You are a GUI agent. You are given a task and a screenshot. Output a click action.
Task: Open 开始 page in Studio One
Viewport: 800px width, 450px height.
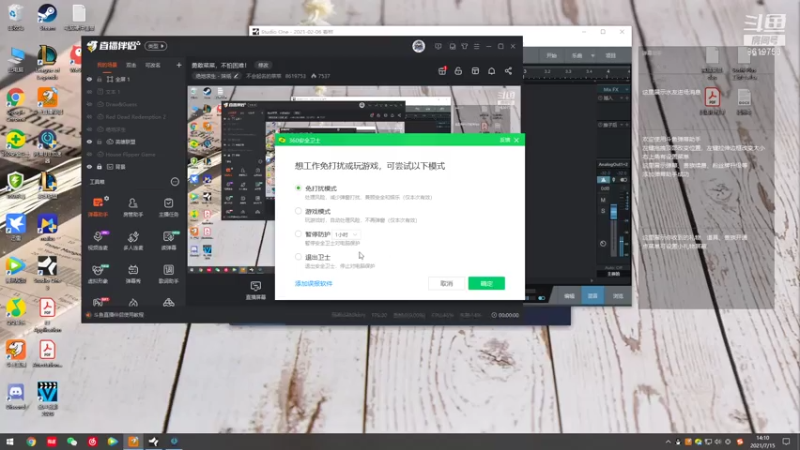[x=552, y=55]
